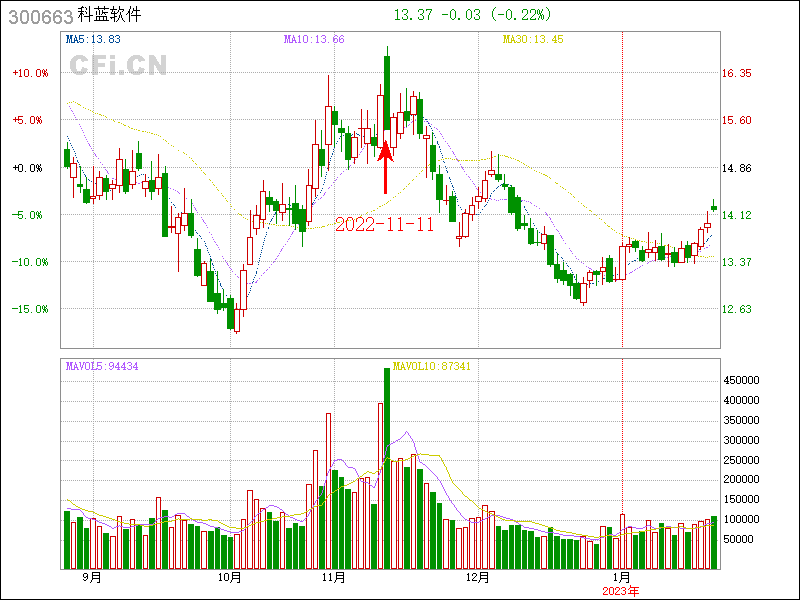Click the MAVOL5:94434 volume label
This screenshot has width=800, height=600.
click(x=102, y=366)
